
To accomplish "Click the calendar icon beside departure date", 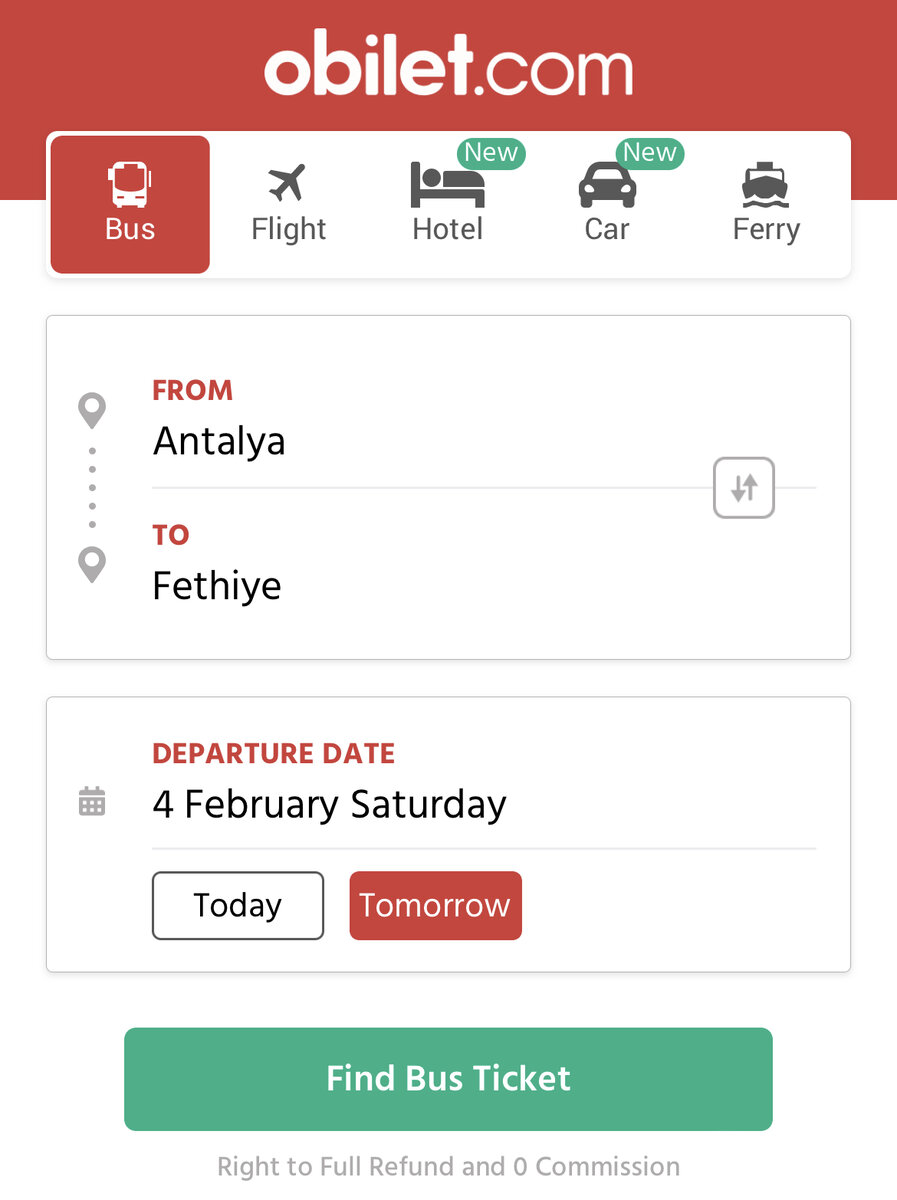I will point(92,802).
